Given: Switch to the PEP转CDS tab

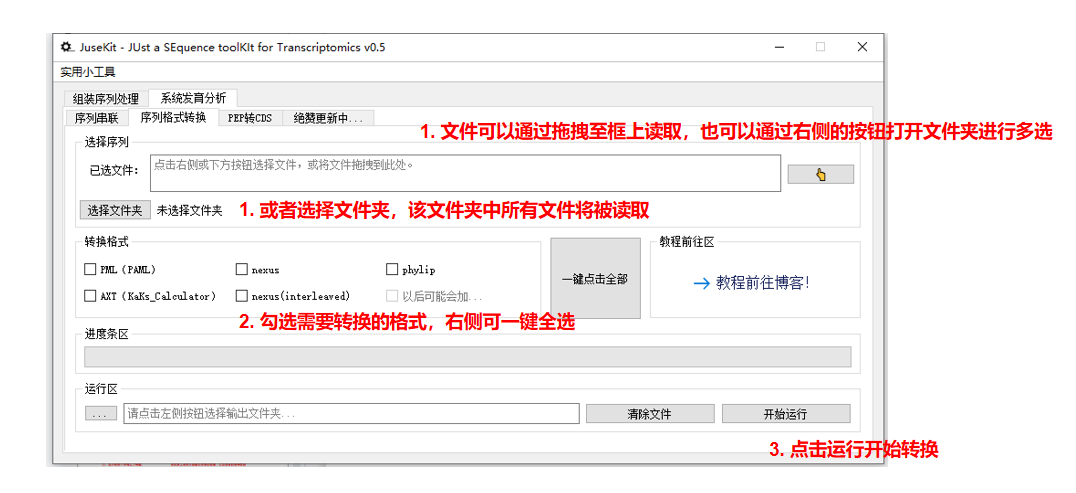Looking at the screenshot, I should (x=249, y=118).
